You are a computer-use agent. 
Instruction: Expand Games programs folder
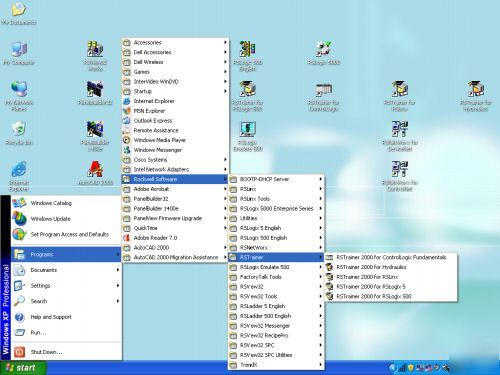click(x=175, y=72)
